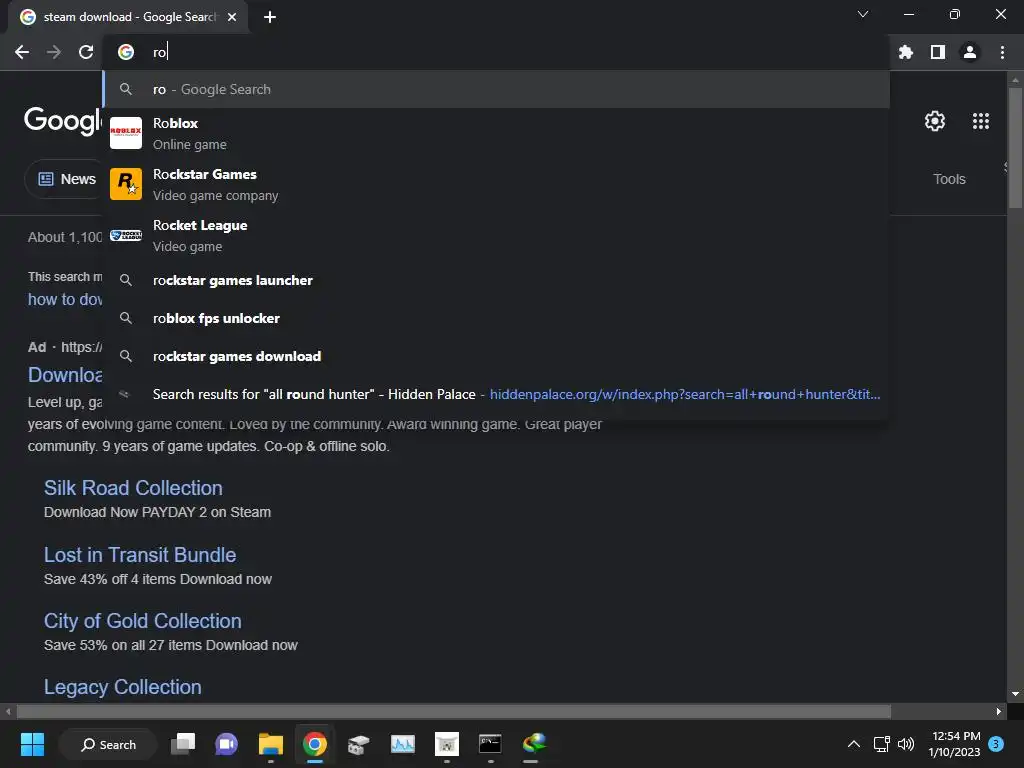Open the Chrome profile icon

pos(970,52)
